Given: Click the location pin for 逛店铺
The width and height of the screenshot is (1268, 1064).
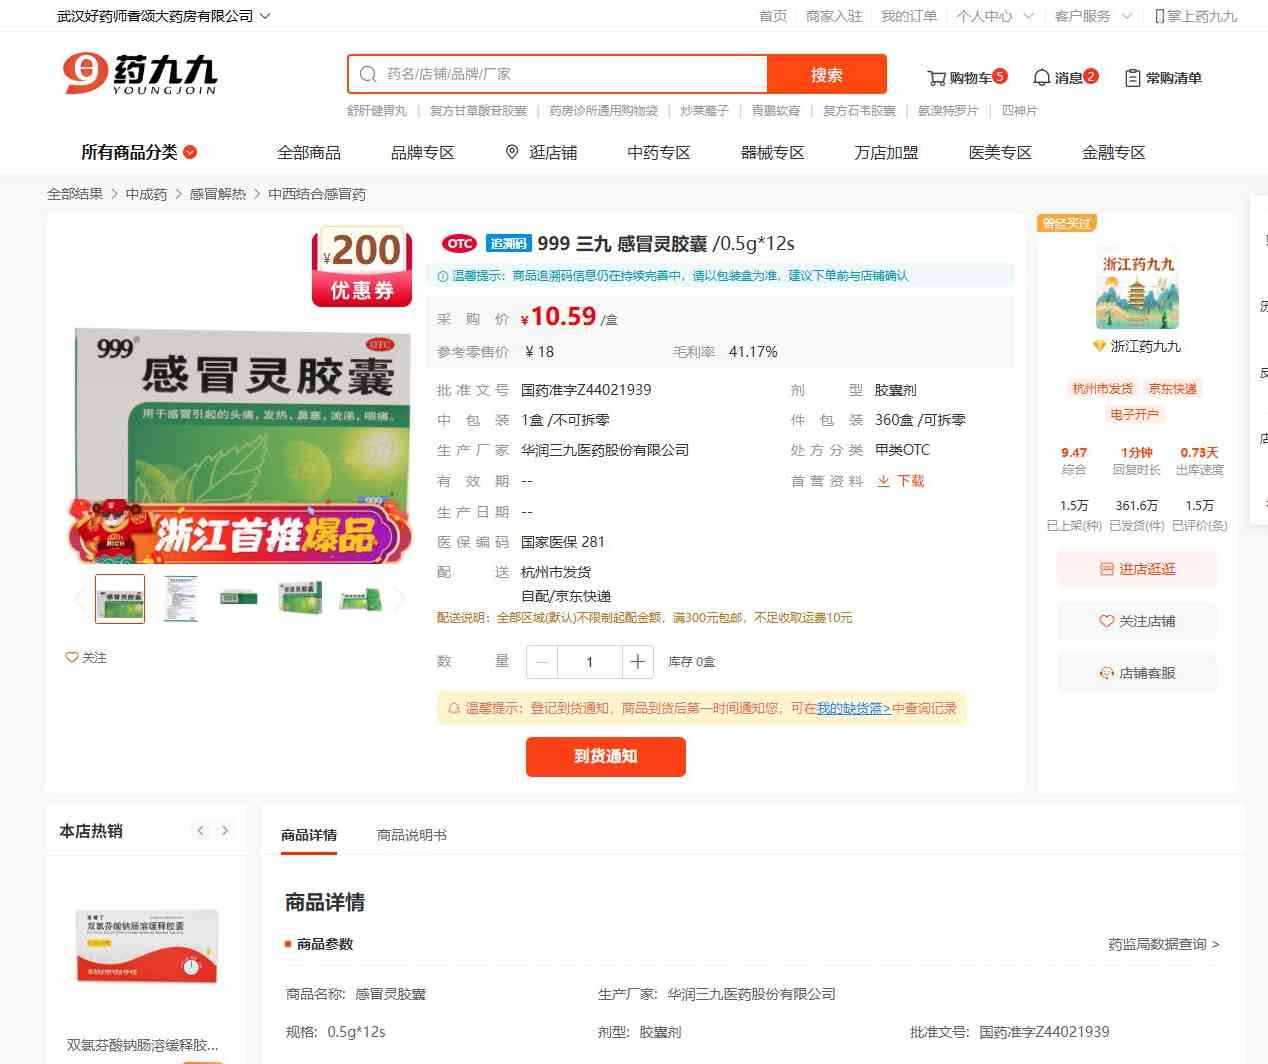Looking at the screenshot, I should click(x=512, y=152).
